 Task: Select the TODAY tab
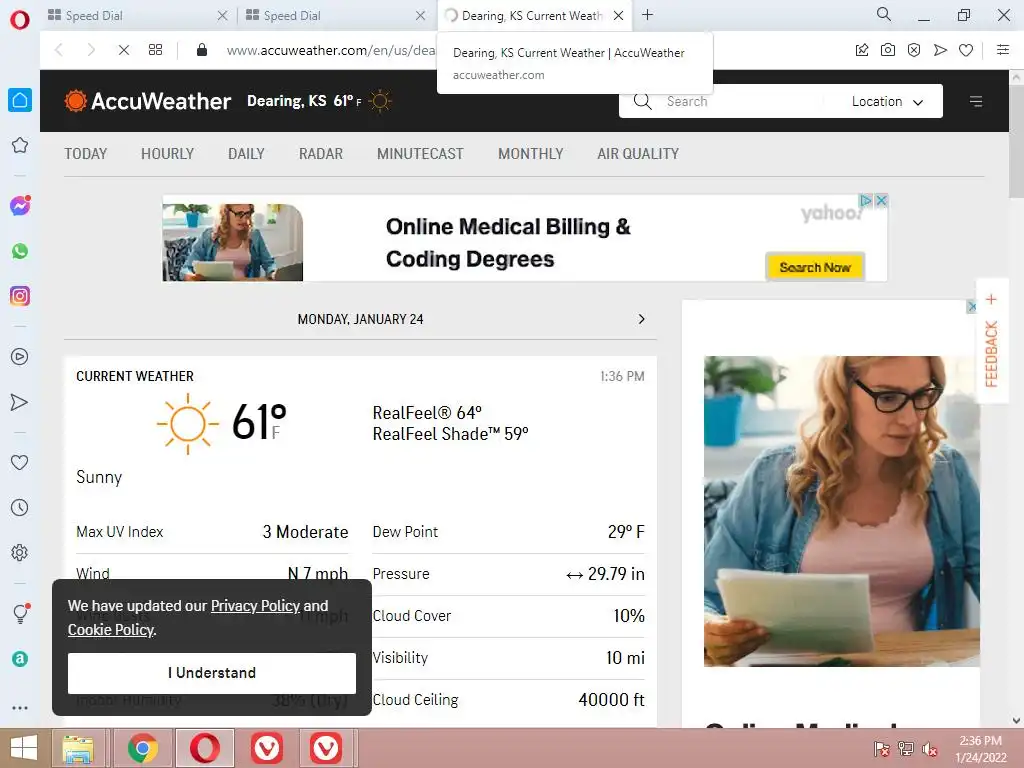(86, 154)
